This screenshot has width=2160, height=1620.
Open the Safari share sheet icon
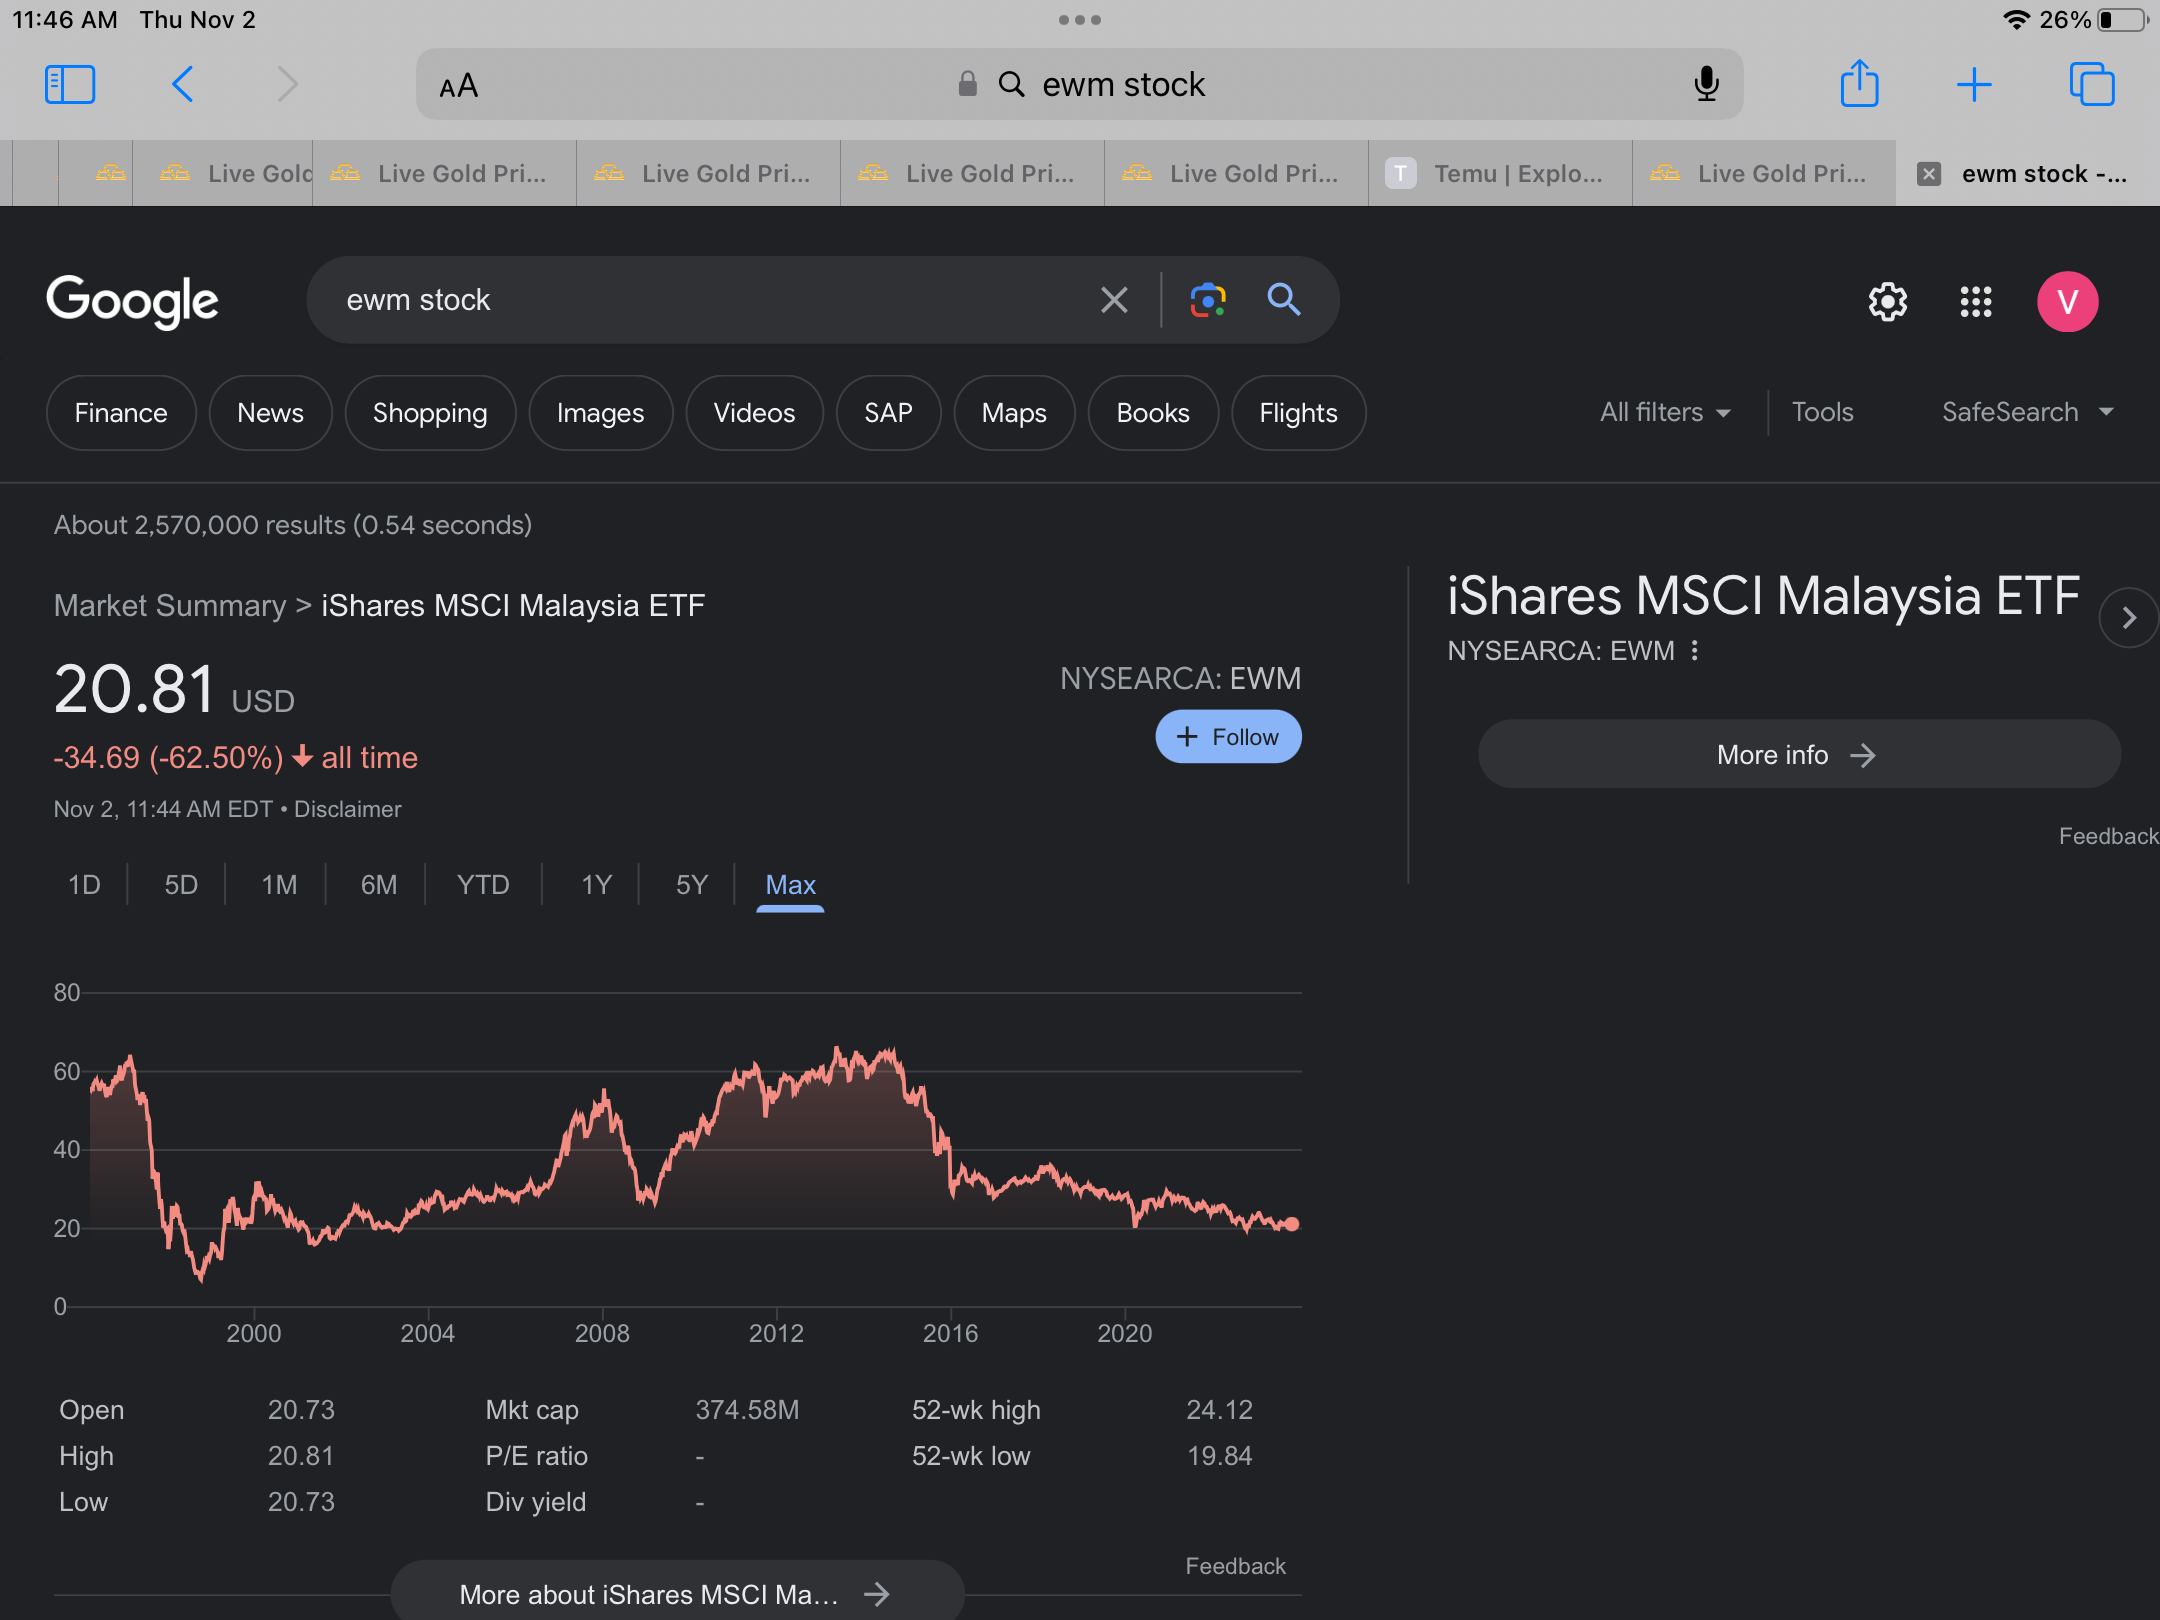1859,84
